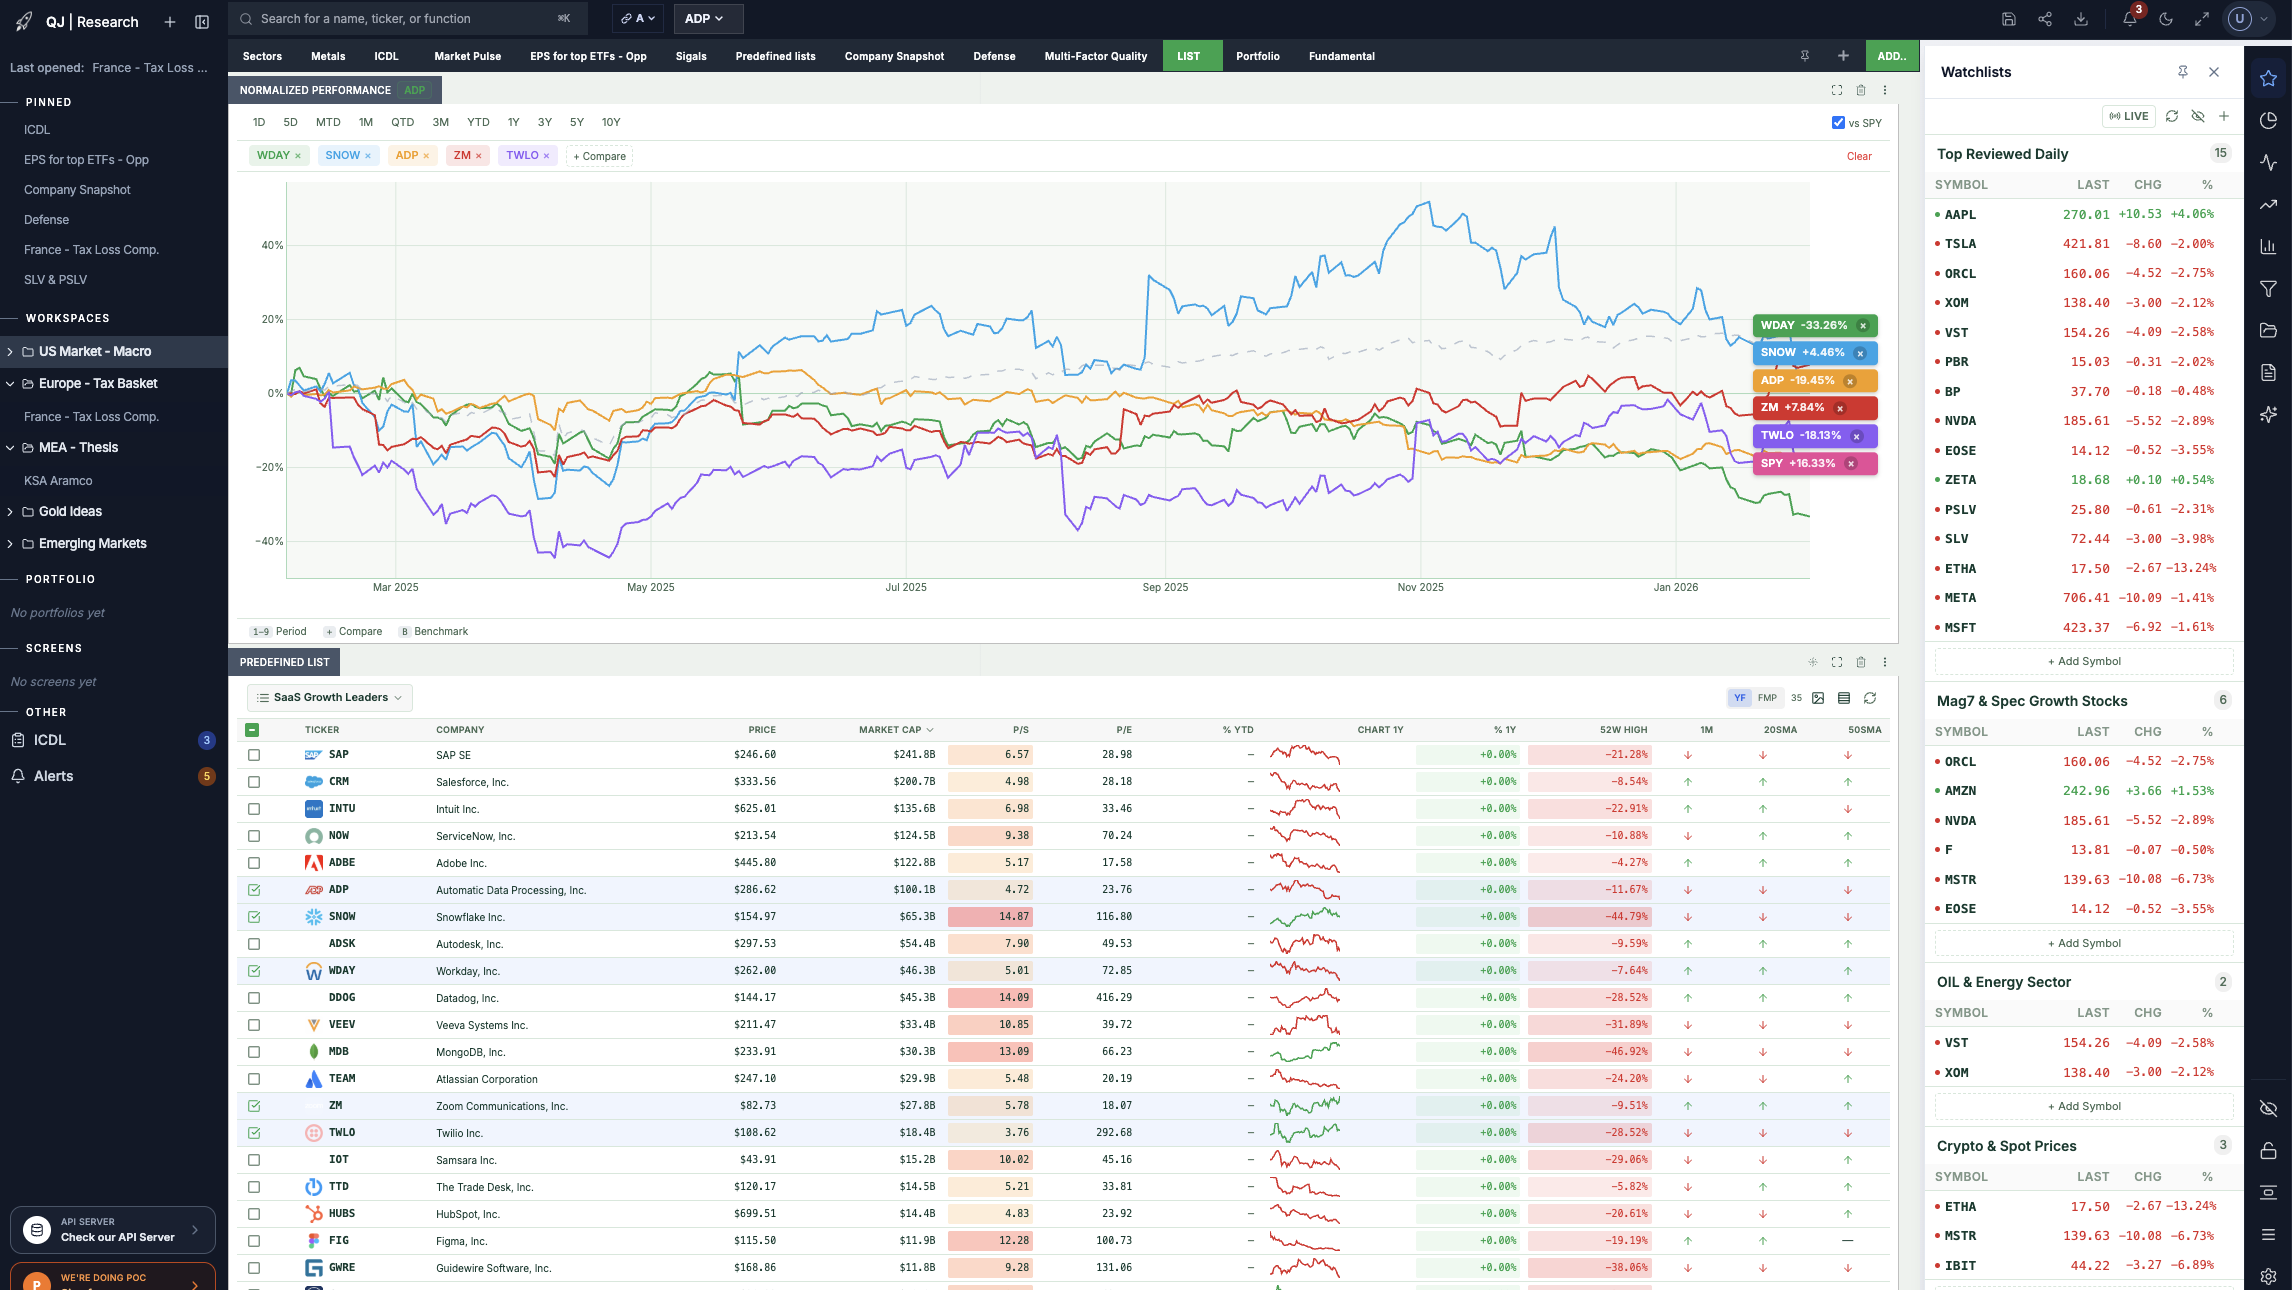This screenshot has width=2292, height=1290.
Task: Open notifications bell with badge
Action: (x=2129, y=19)
